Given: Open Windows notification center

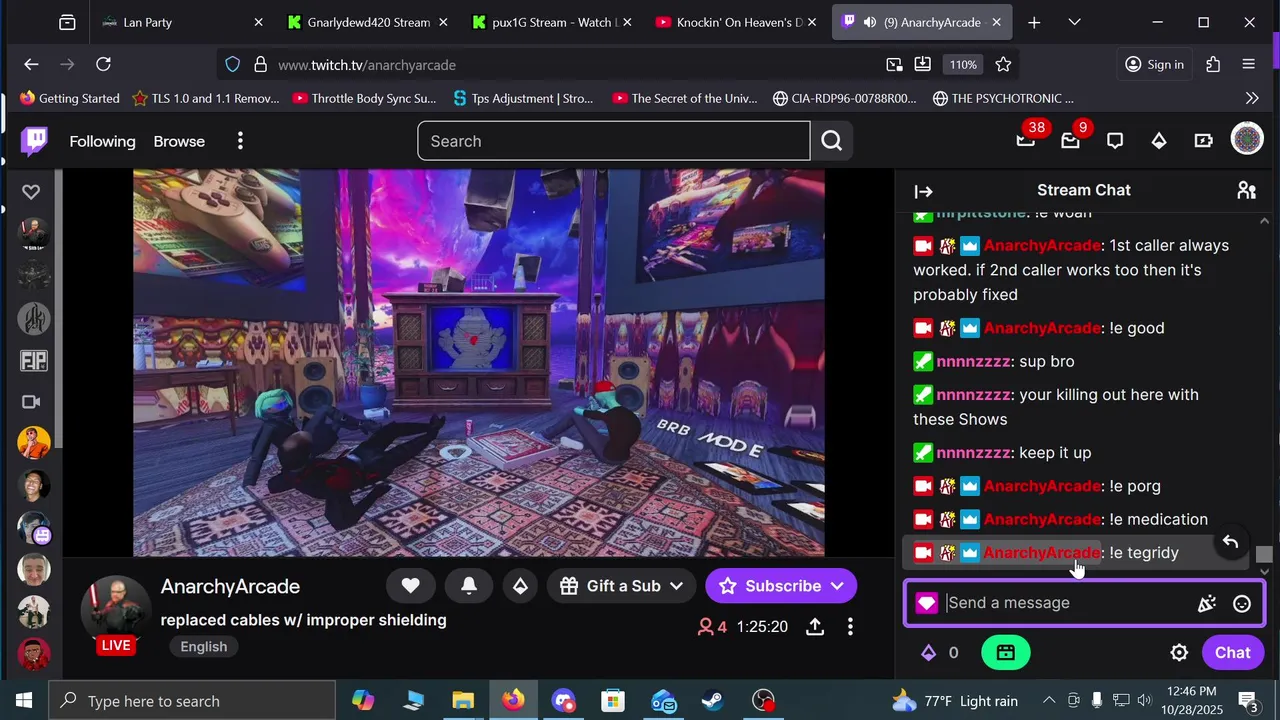Looking at the screenshot, I should point(1247,701).
